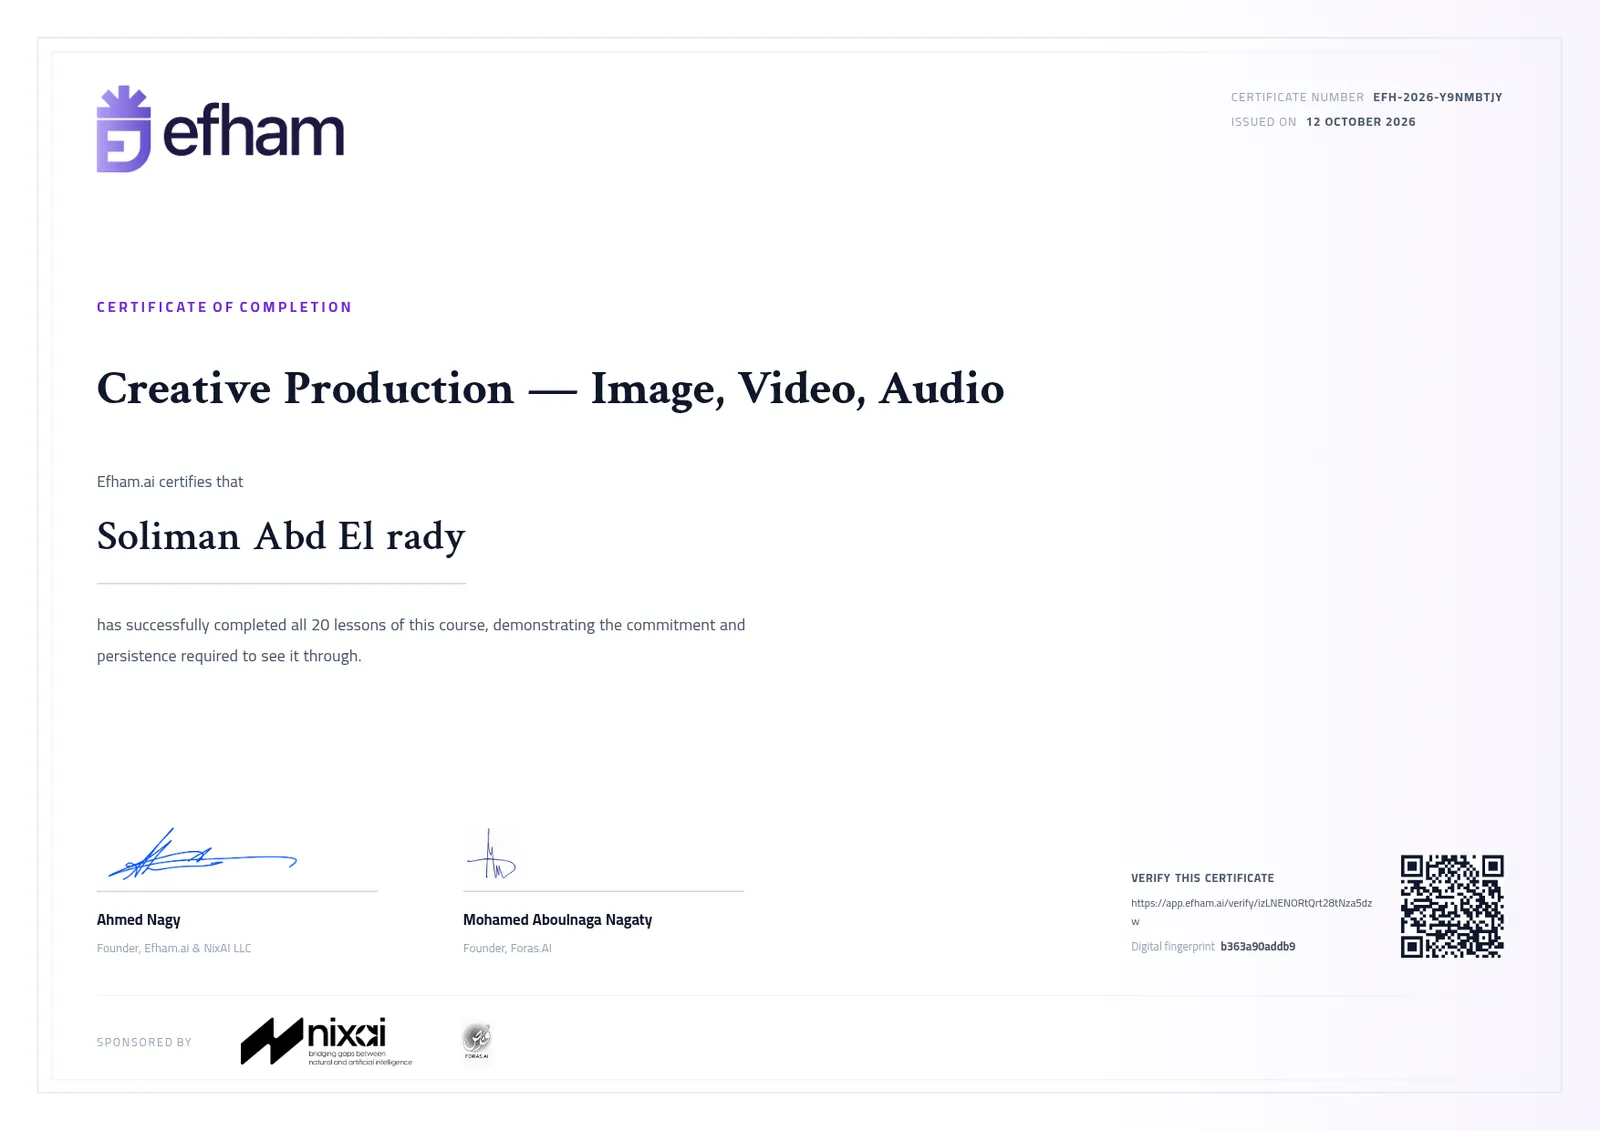Click the nixai sponsor logo
Screen dimensions: 1600x1131
[326, 1041]
